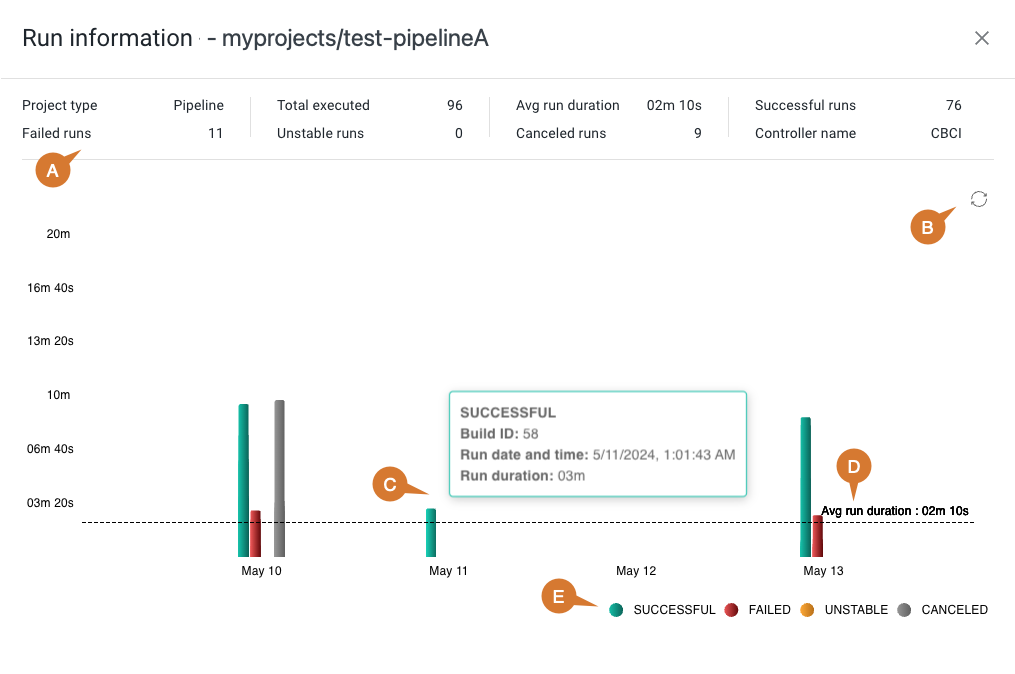Image resolution: width=1015 pixels, height=674 pixels.
Task: Click the Build ID 58 tooltip
Action: click(597, 444)
